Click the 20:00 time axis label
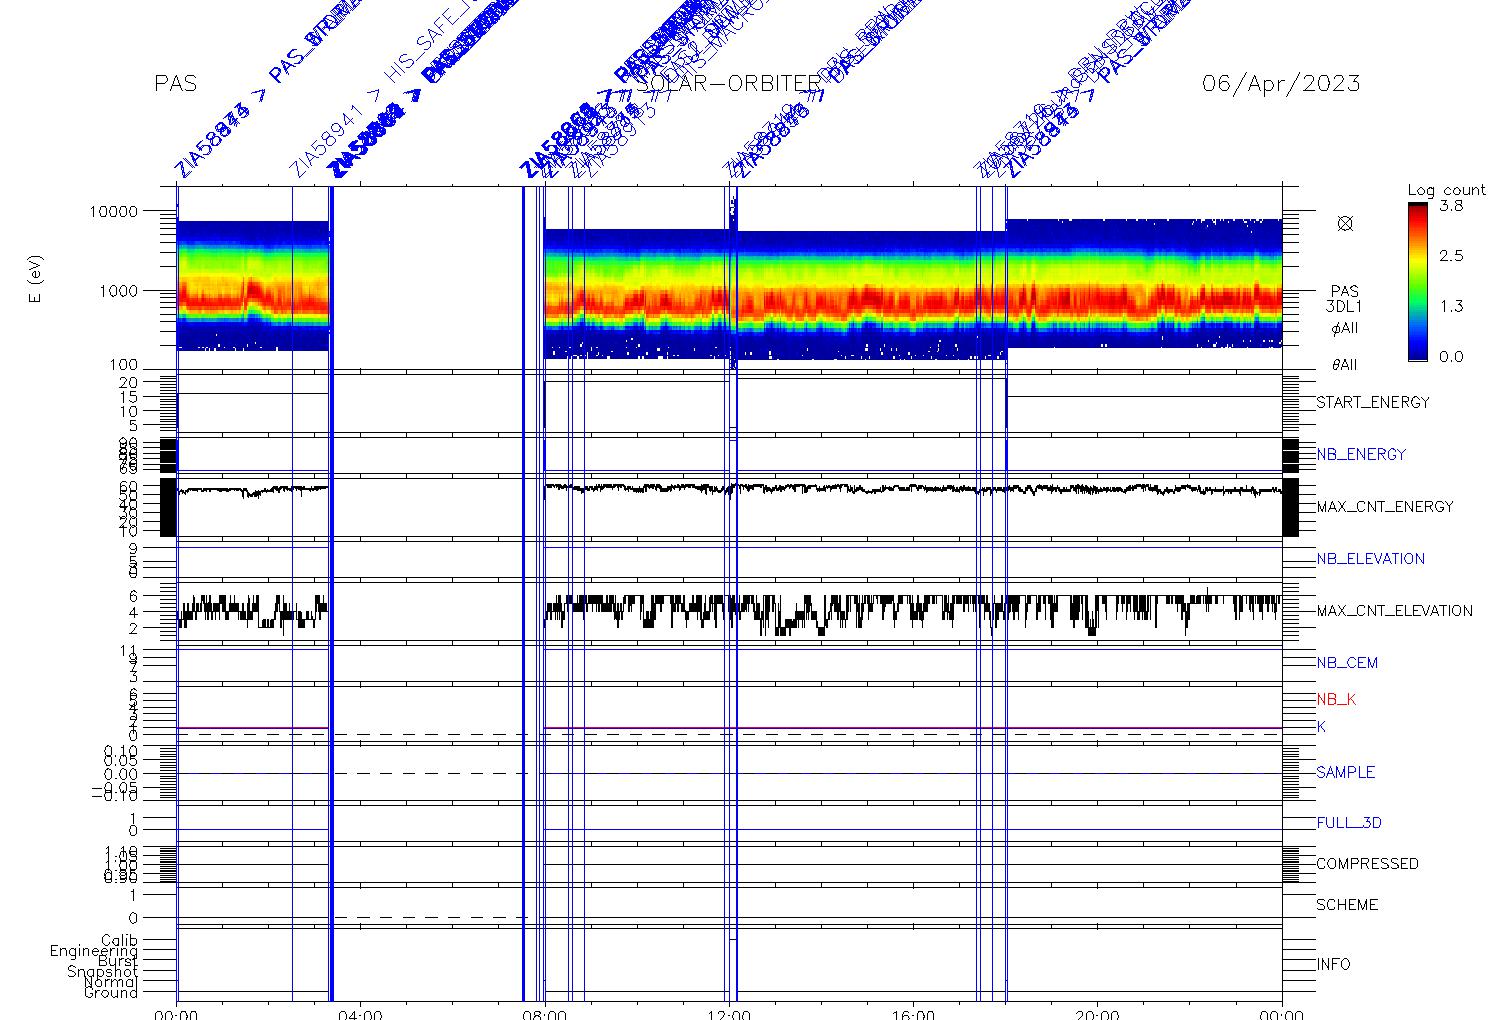Viewport: 1512px width, 1020px height. [1097, 1014]
